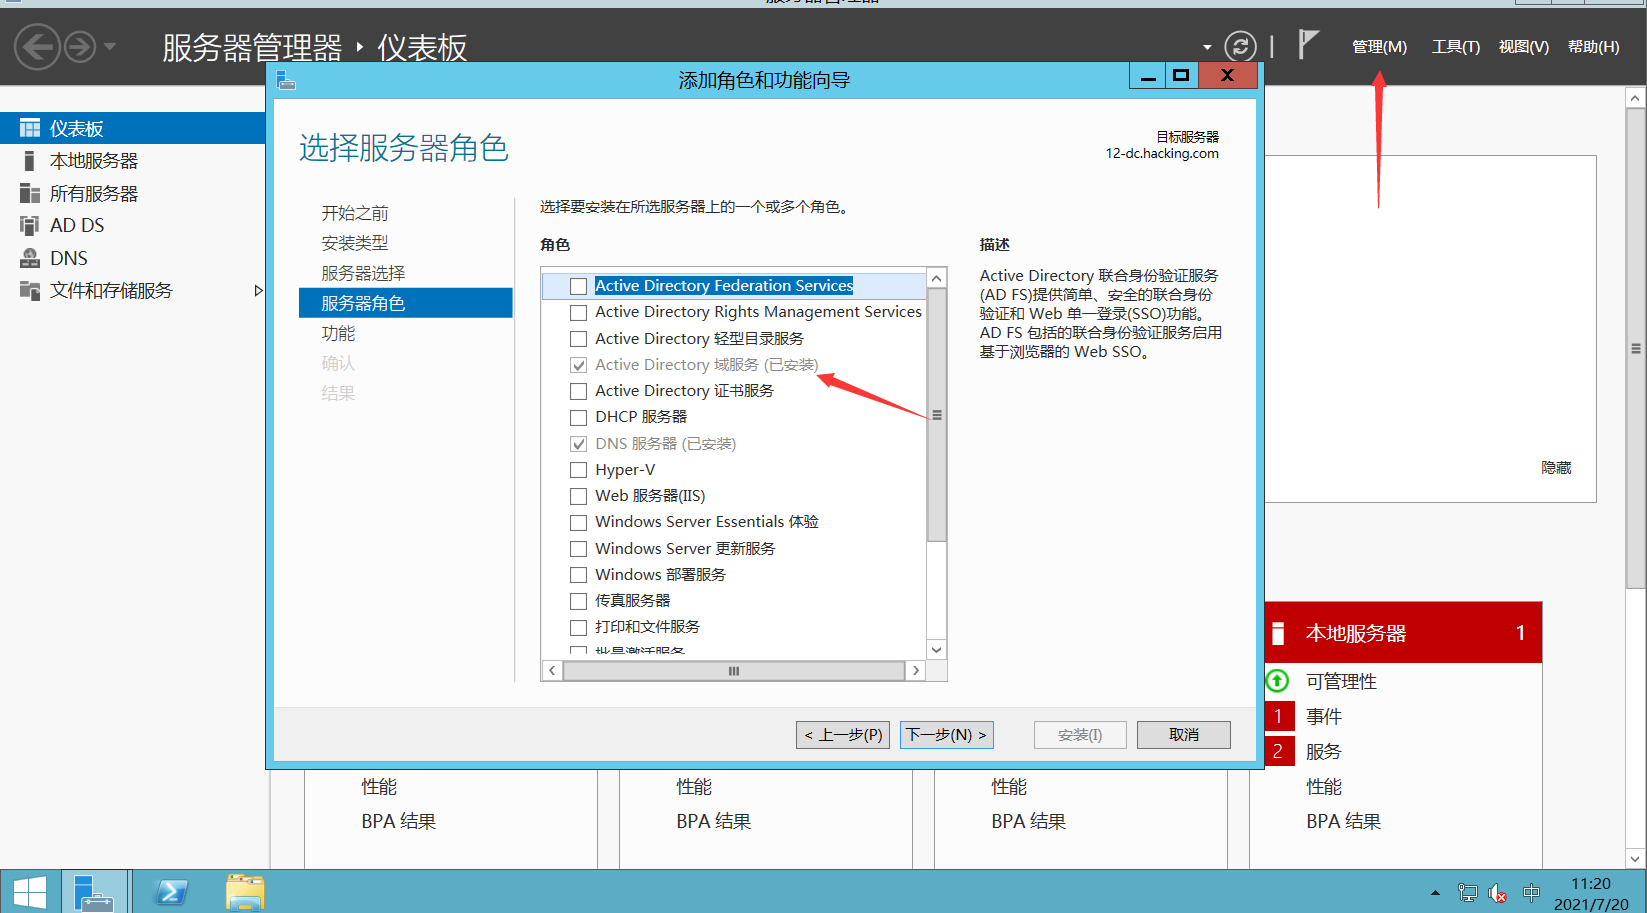Open 服务 in 本地服务器 tile
Image resolution: width=1647 pixels, height=913 pixels.
(x=1323, y=751)
